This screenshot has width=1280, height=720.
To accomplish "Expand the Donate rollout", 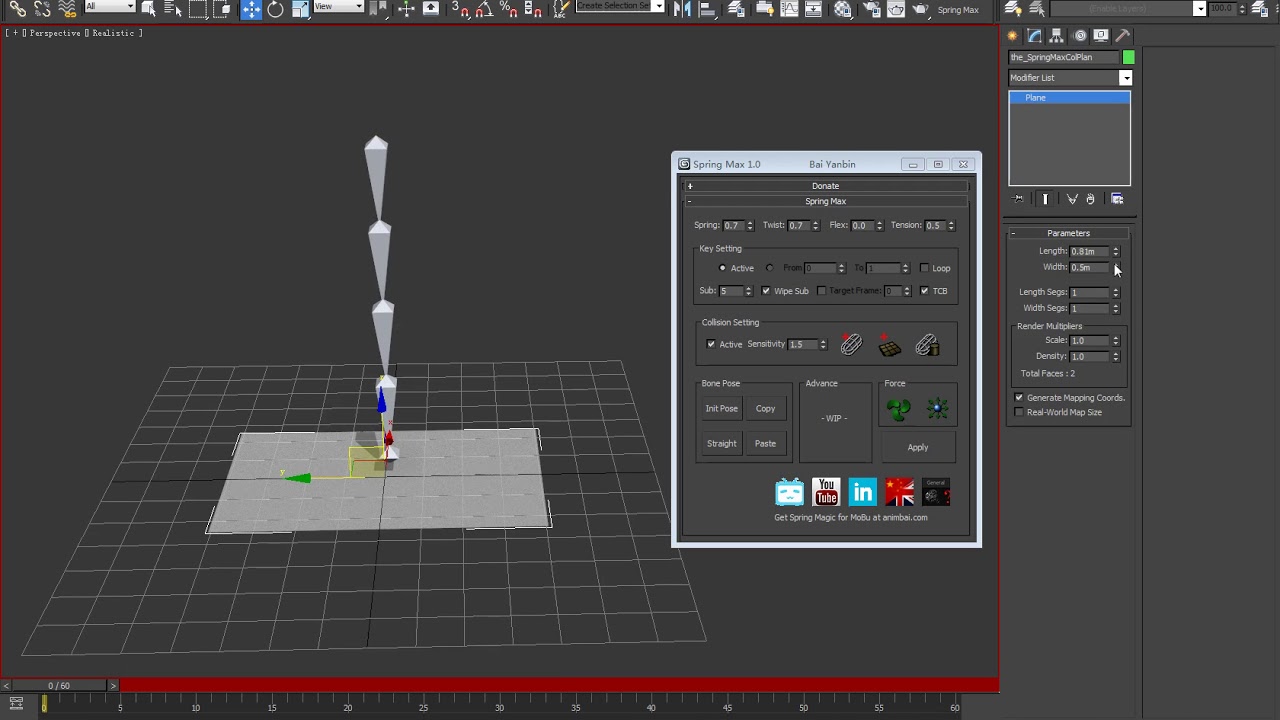I will (825, 186).
